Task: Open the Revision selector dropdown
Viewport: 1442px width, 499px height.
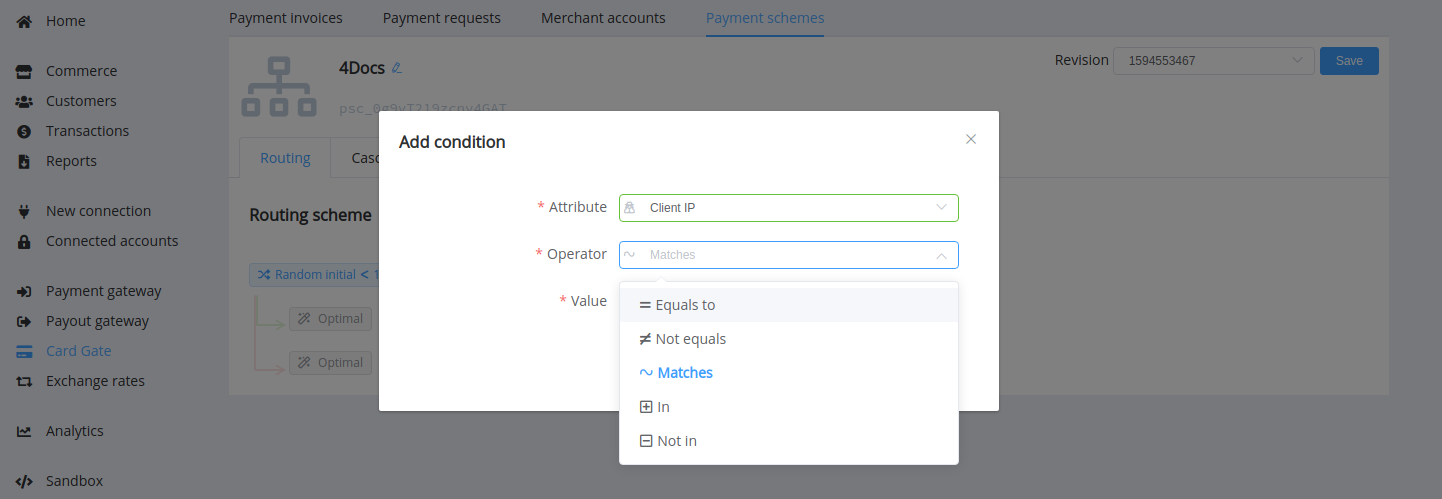Action: click(x=1214, y=61)
